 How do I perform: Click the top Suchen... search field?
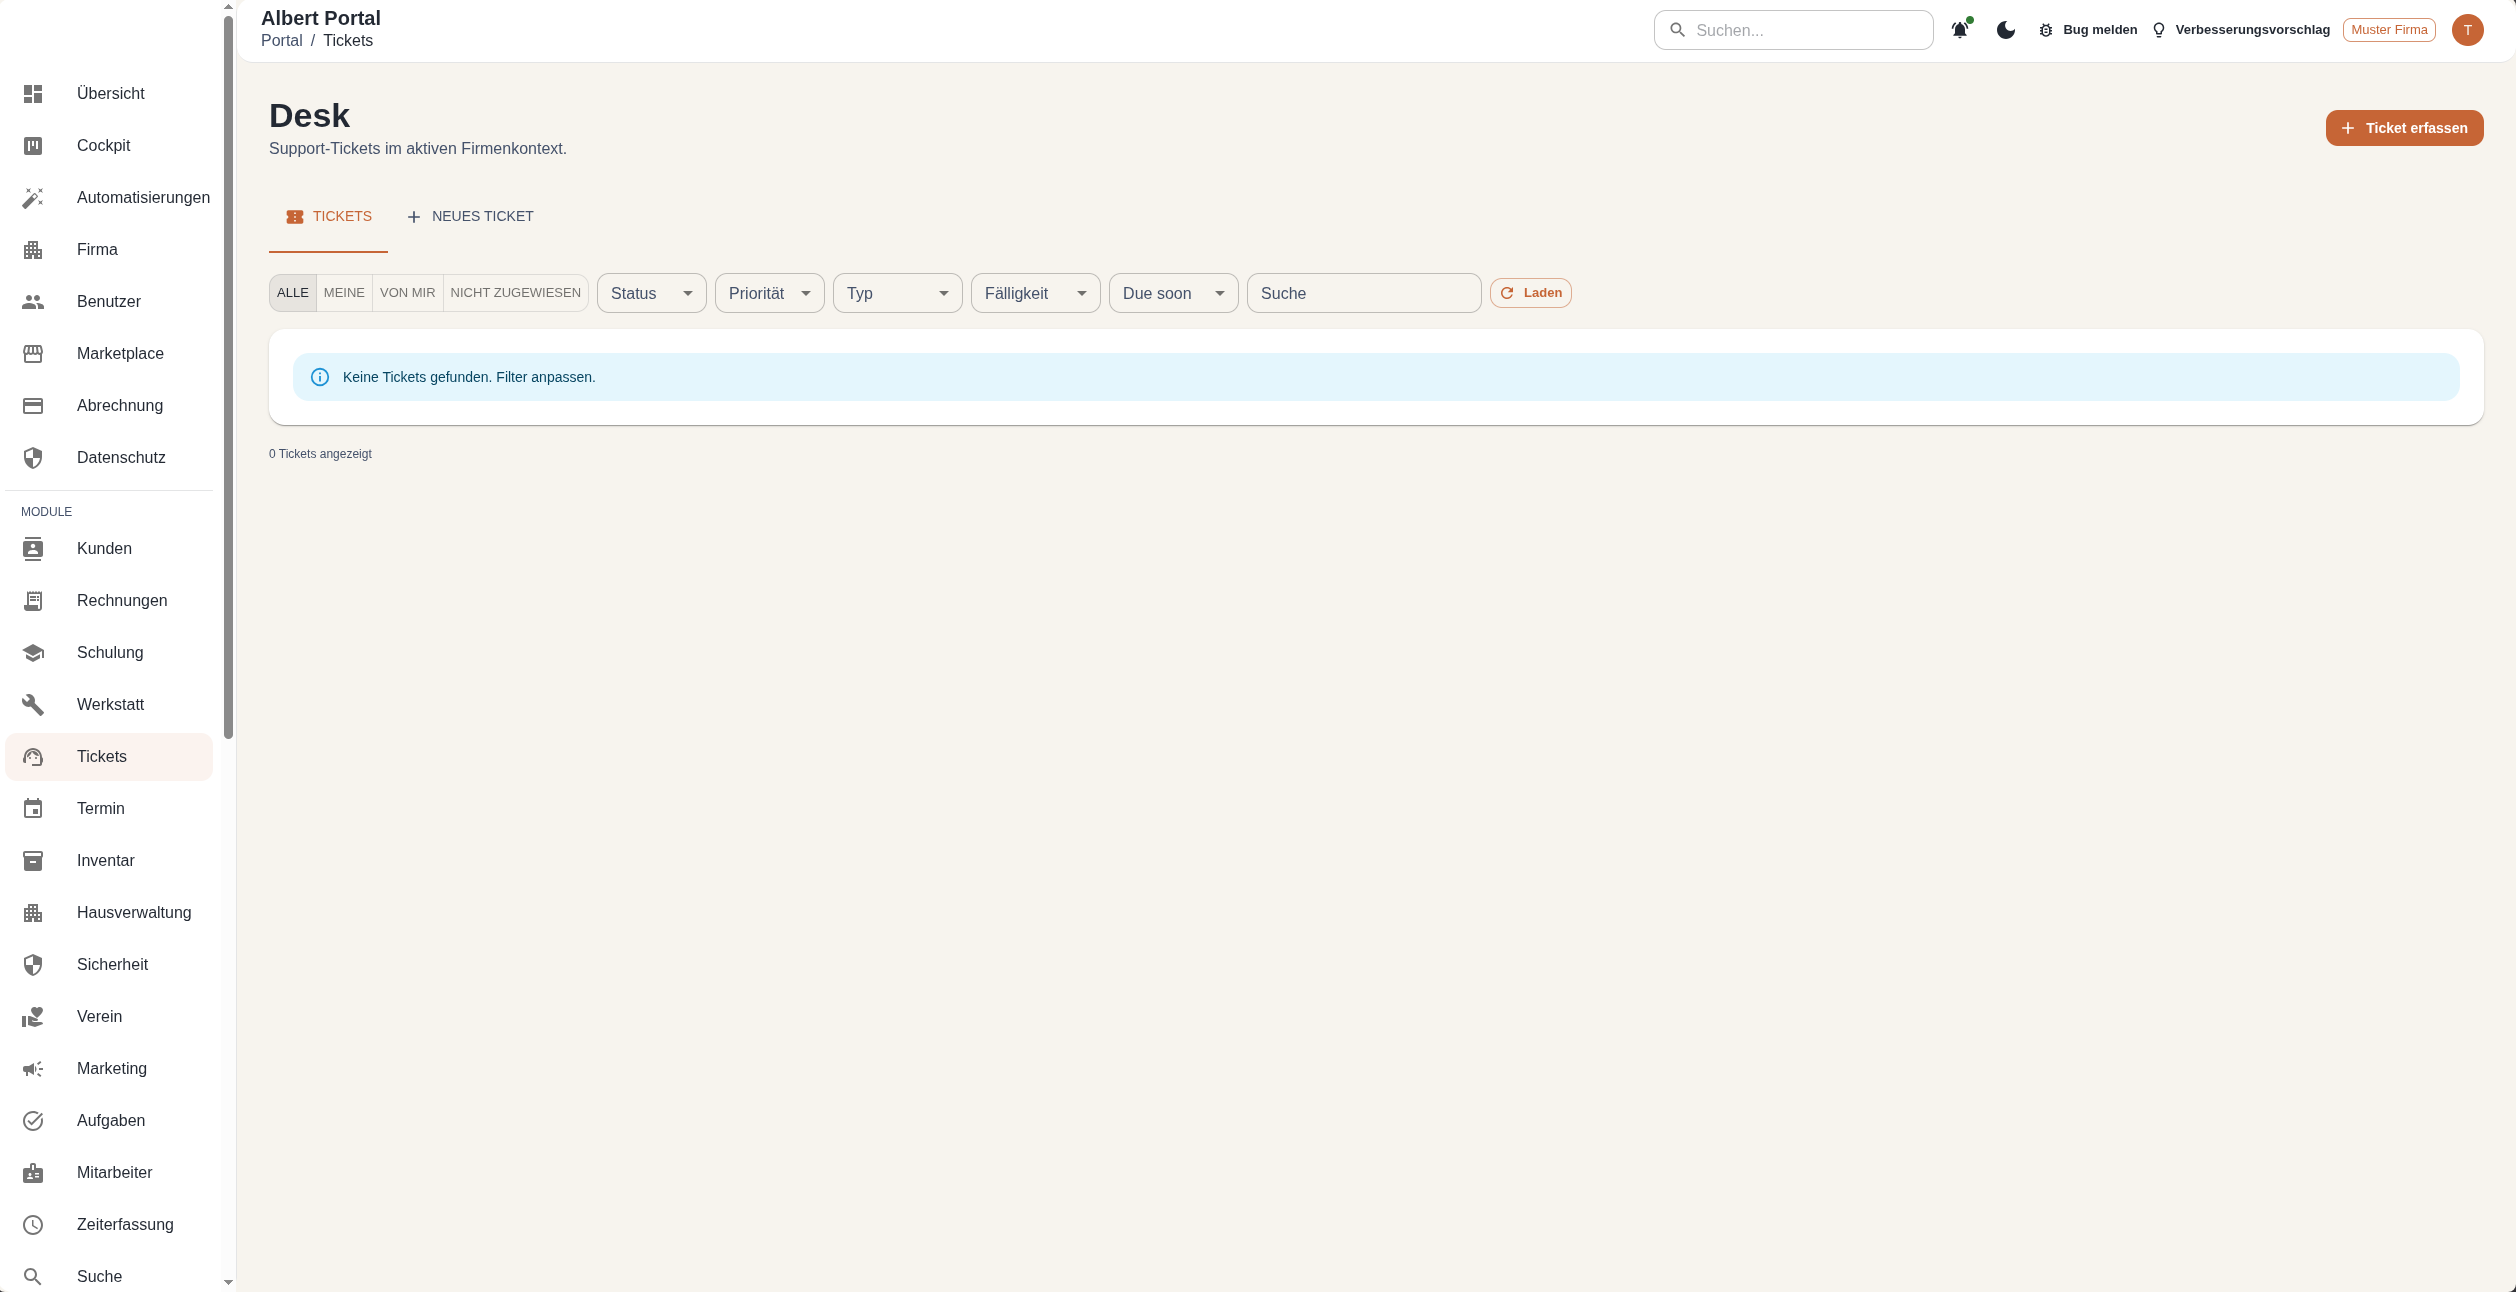click(1794, 30)
